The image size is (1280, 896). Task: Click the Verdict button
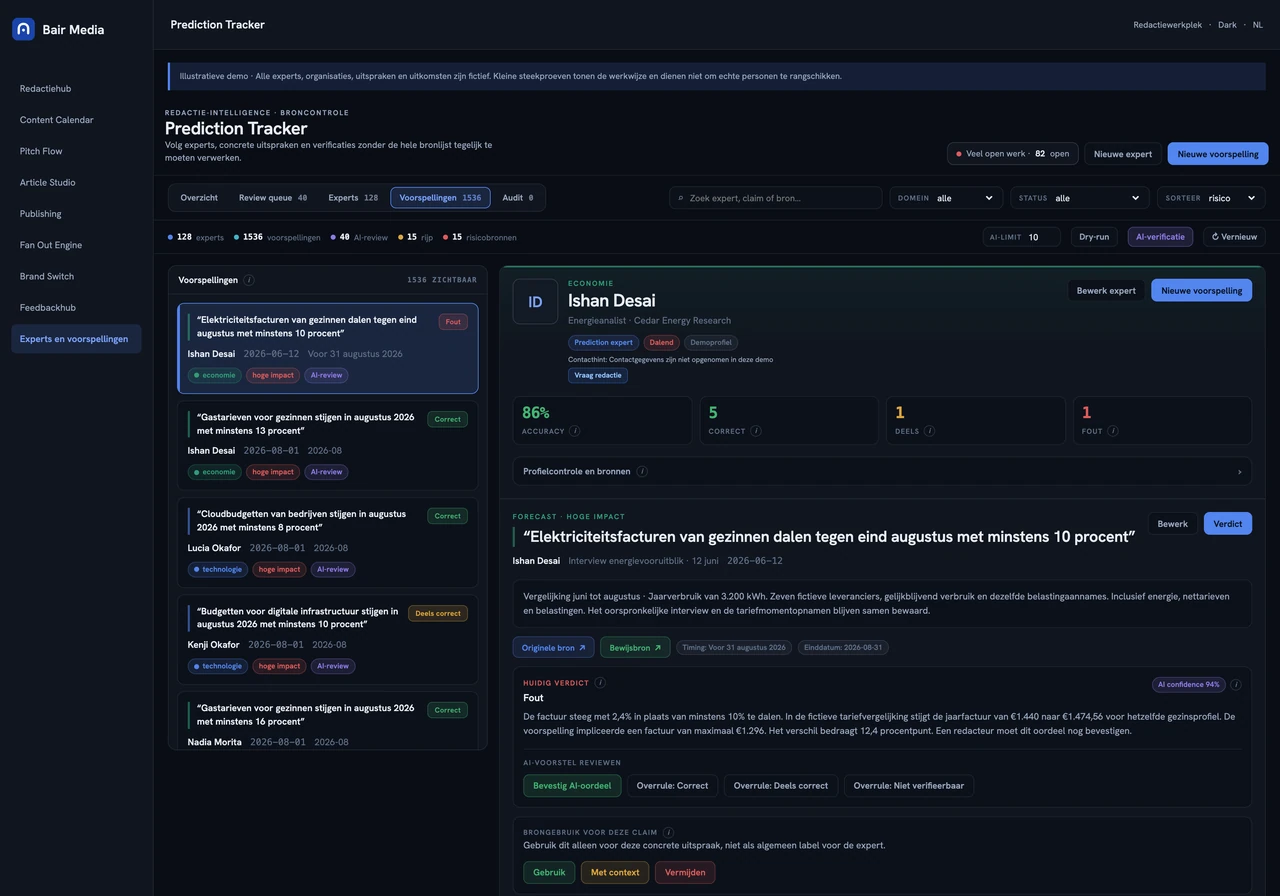[x=1228, y=523]
